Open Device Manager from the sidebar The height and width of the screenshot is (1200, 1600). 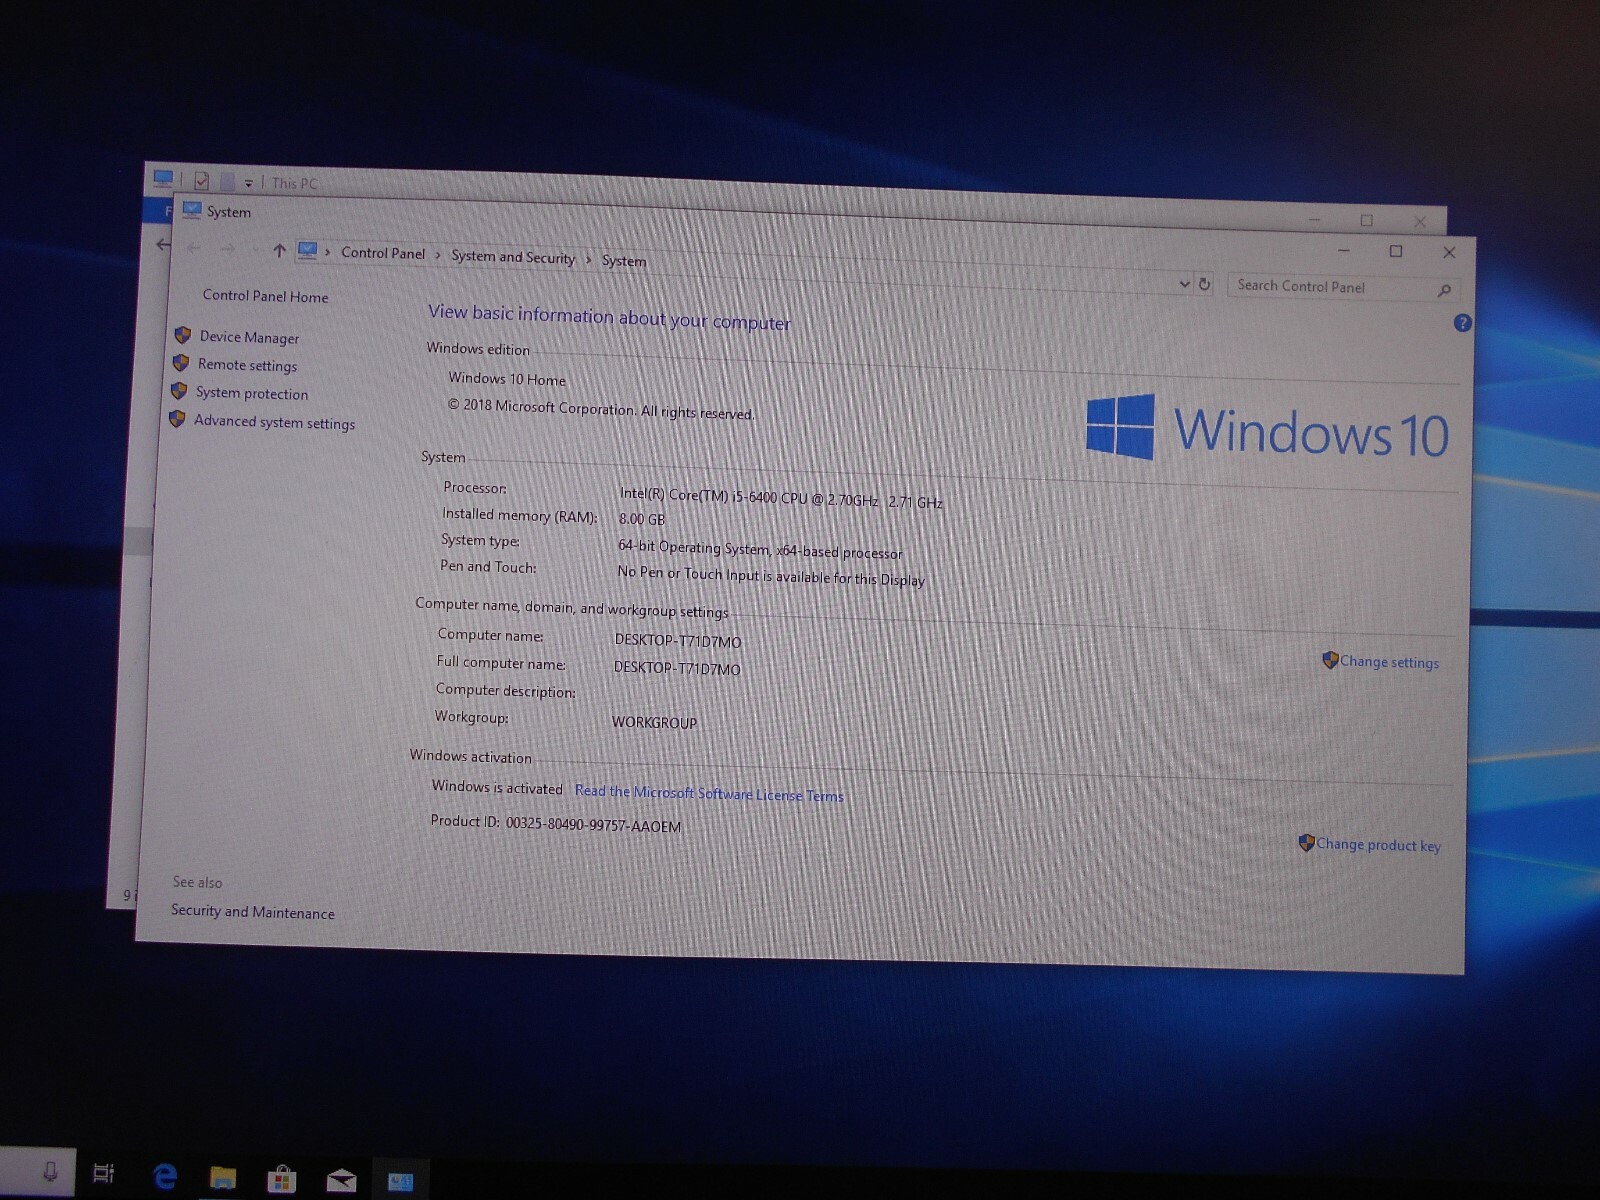click(x=249, y=337)
